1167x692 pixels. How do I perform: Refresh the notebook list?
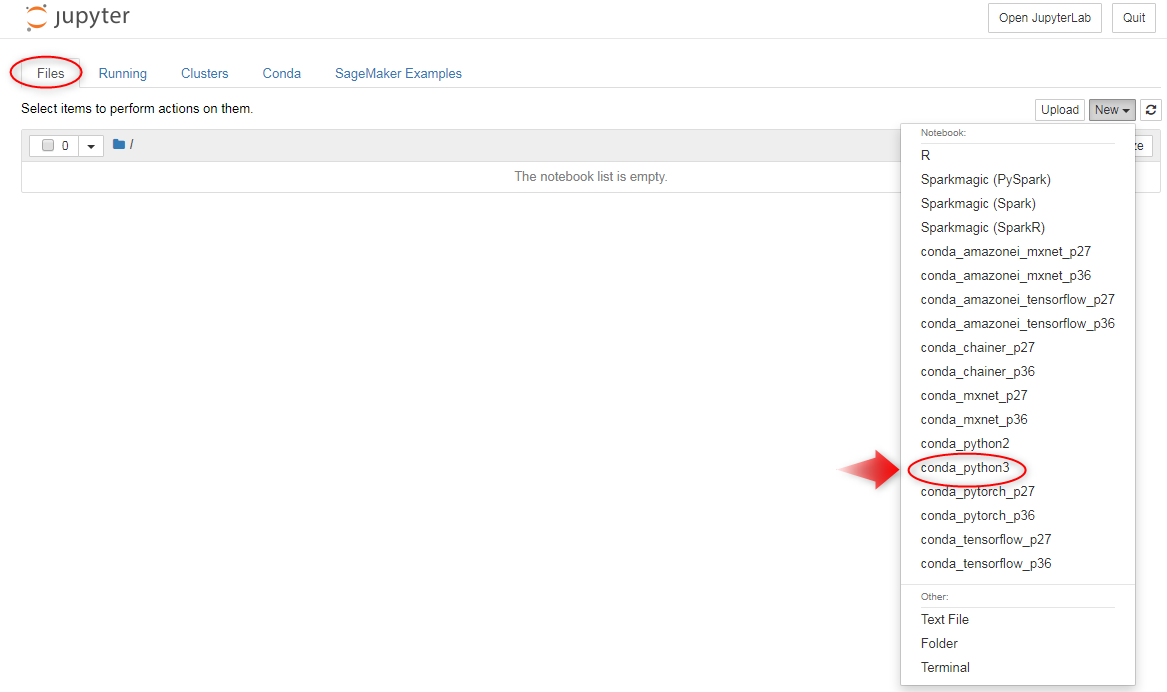[1151, 109]
